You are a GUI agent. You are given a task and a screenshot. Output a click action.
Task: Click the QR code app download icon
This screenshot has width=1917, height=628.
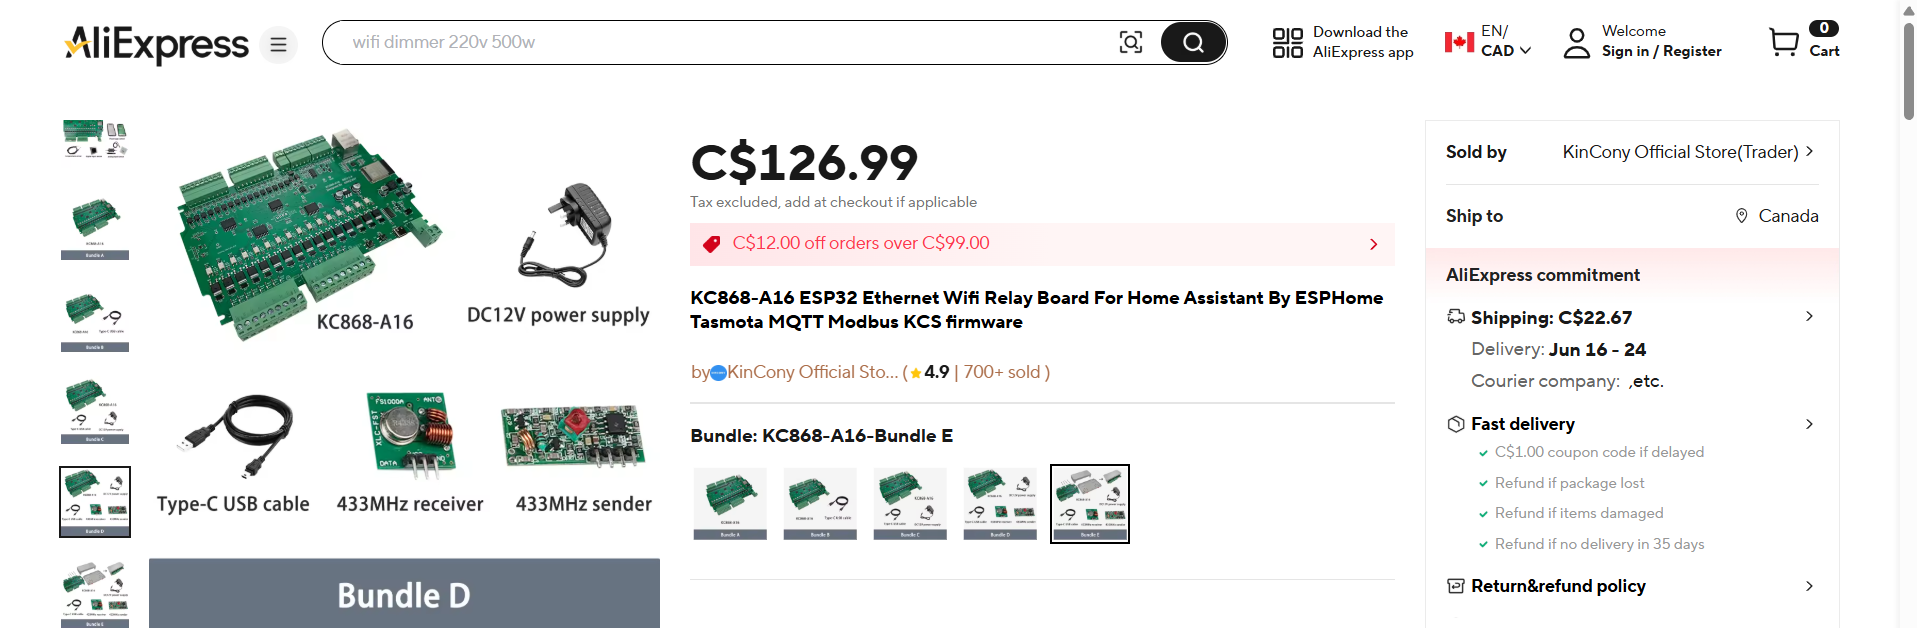click(1287, 42)
